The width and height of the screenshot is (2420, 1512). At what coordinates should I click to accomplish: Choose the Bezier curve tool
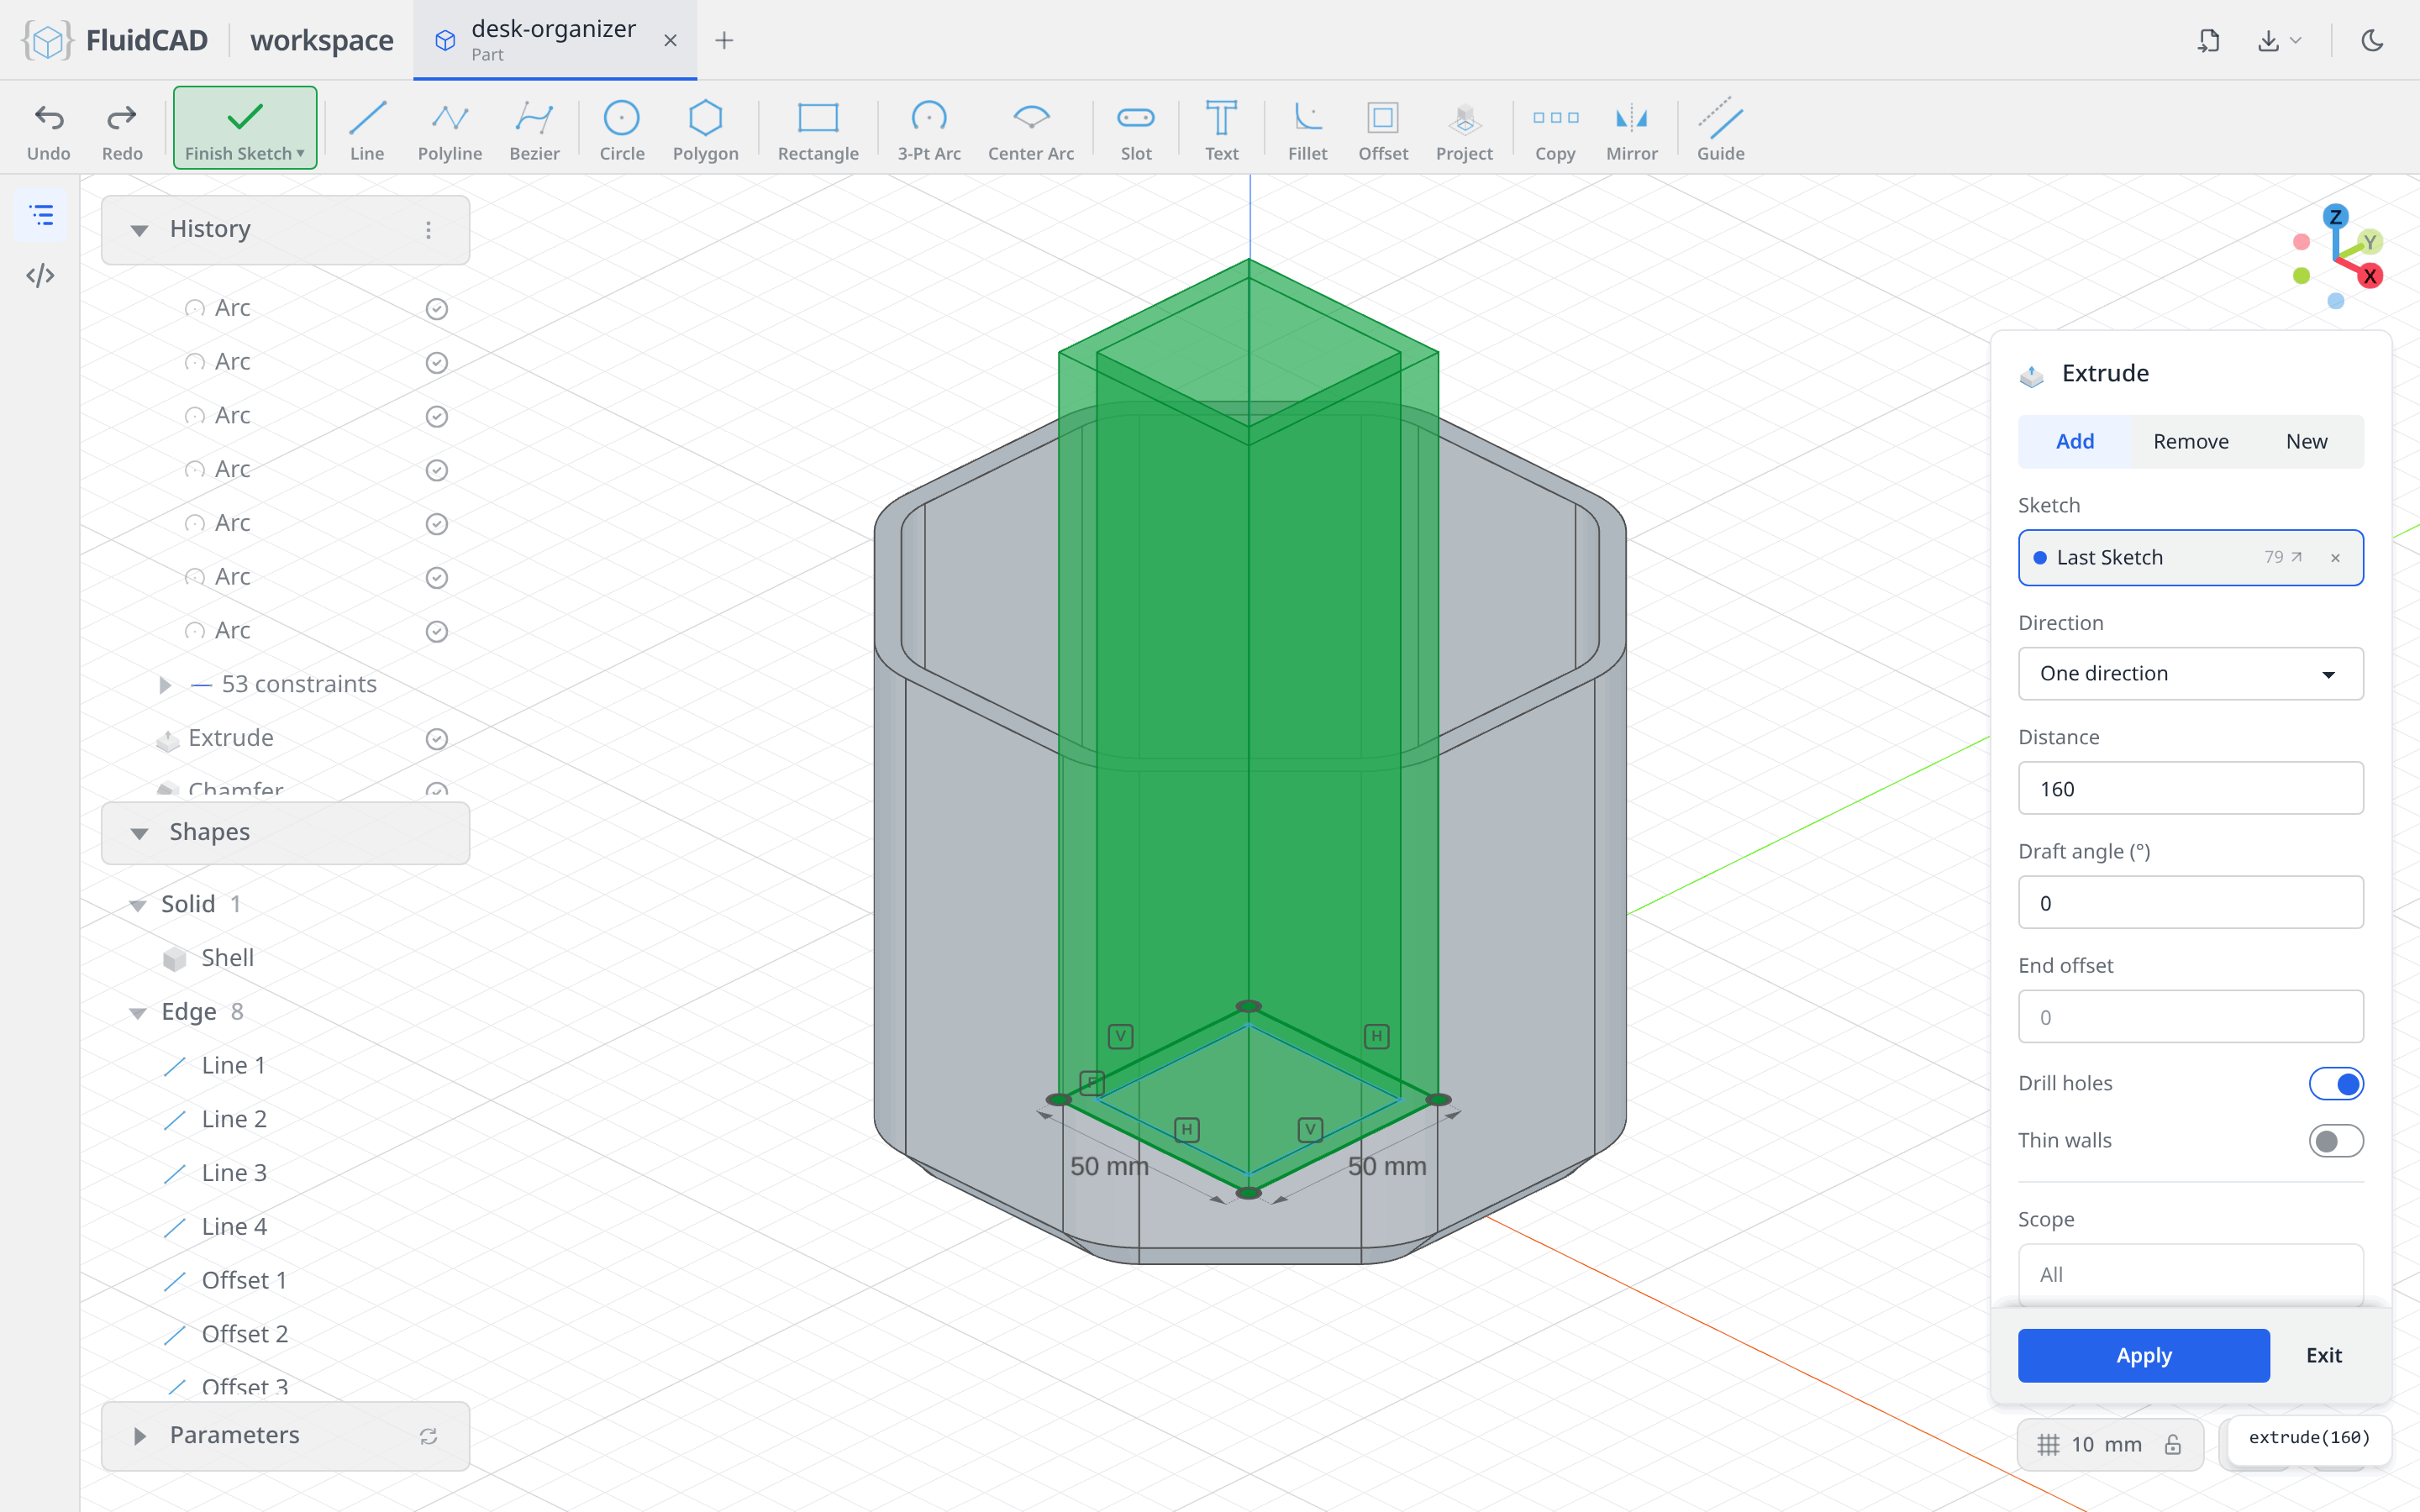[534, 129]
